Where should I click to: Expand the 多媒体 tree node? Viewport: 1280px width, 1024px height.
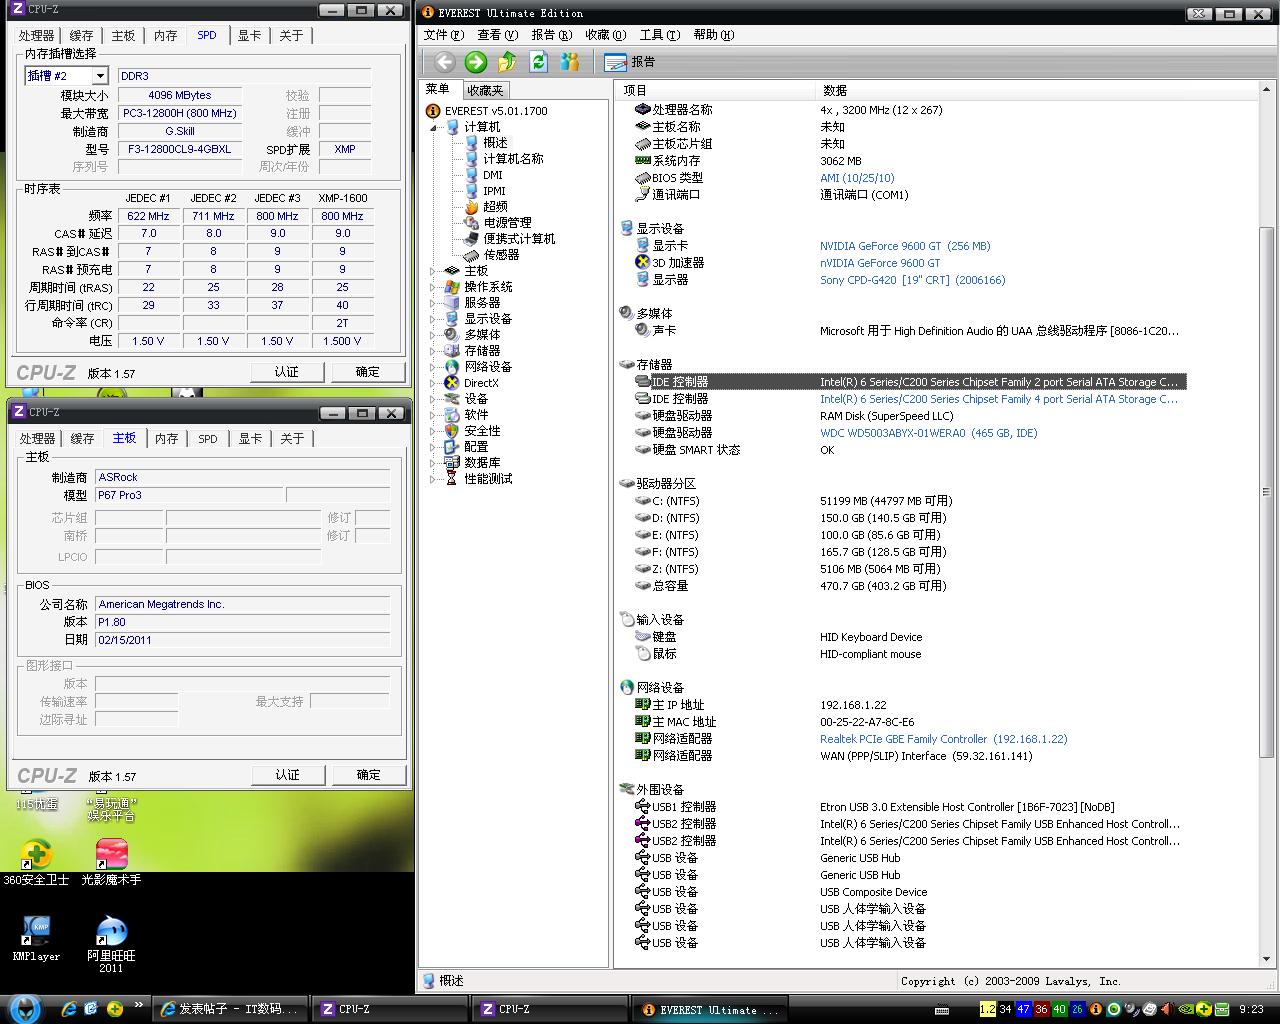point(434,335)
